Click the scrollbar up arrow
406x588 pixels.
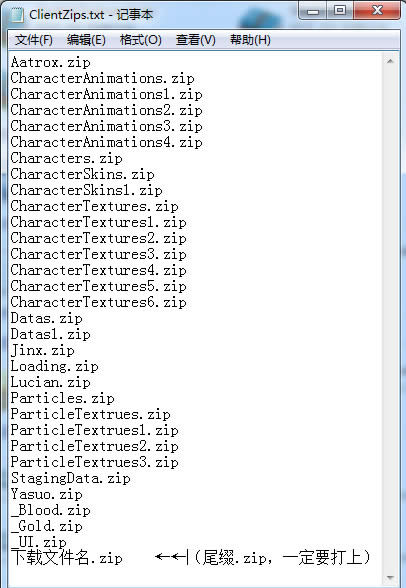[390, 61]
